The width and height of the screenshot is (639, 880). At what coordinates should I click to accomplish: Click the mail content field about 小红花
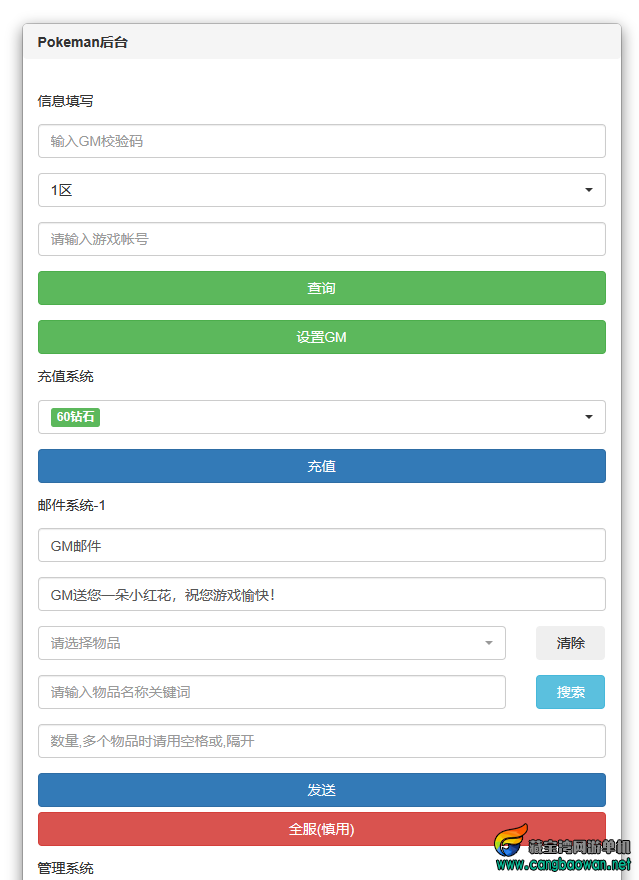tap(321, 594)
